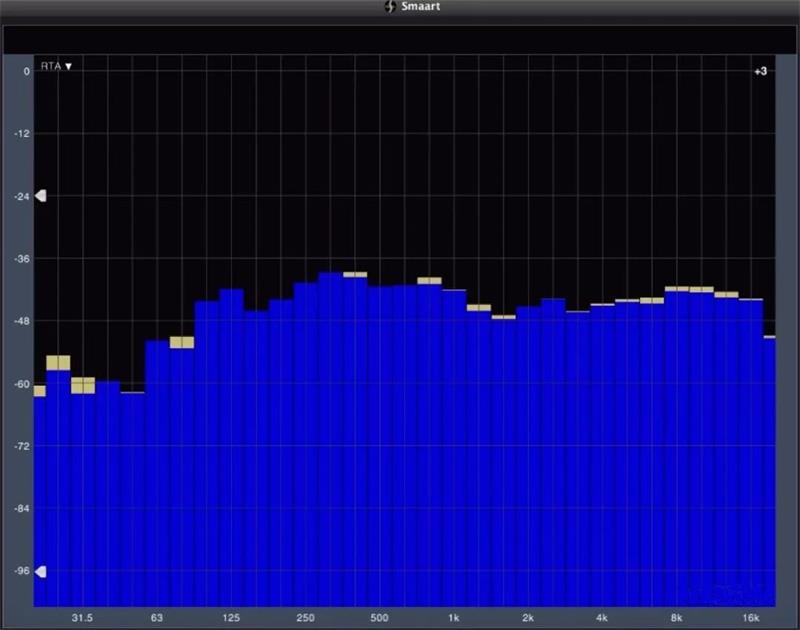The height and width of the screenshot is (630, 800).
Task: Click the +3 indicator in top right corner
Action: 760,71
